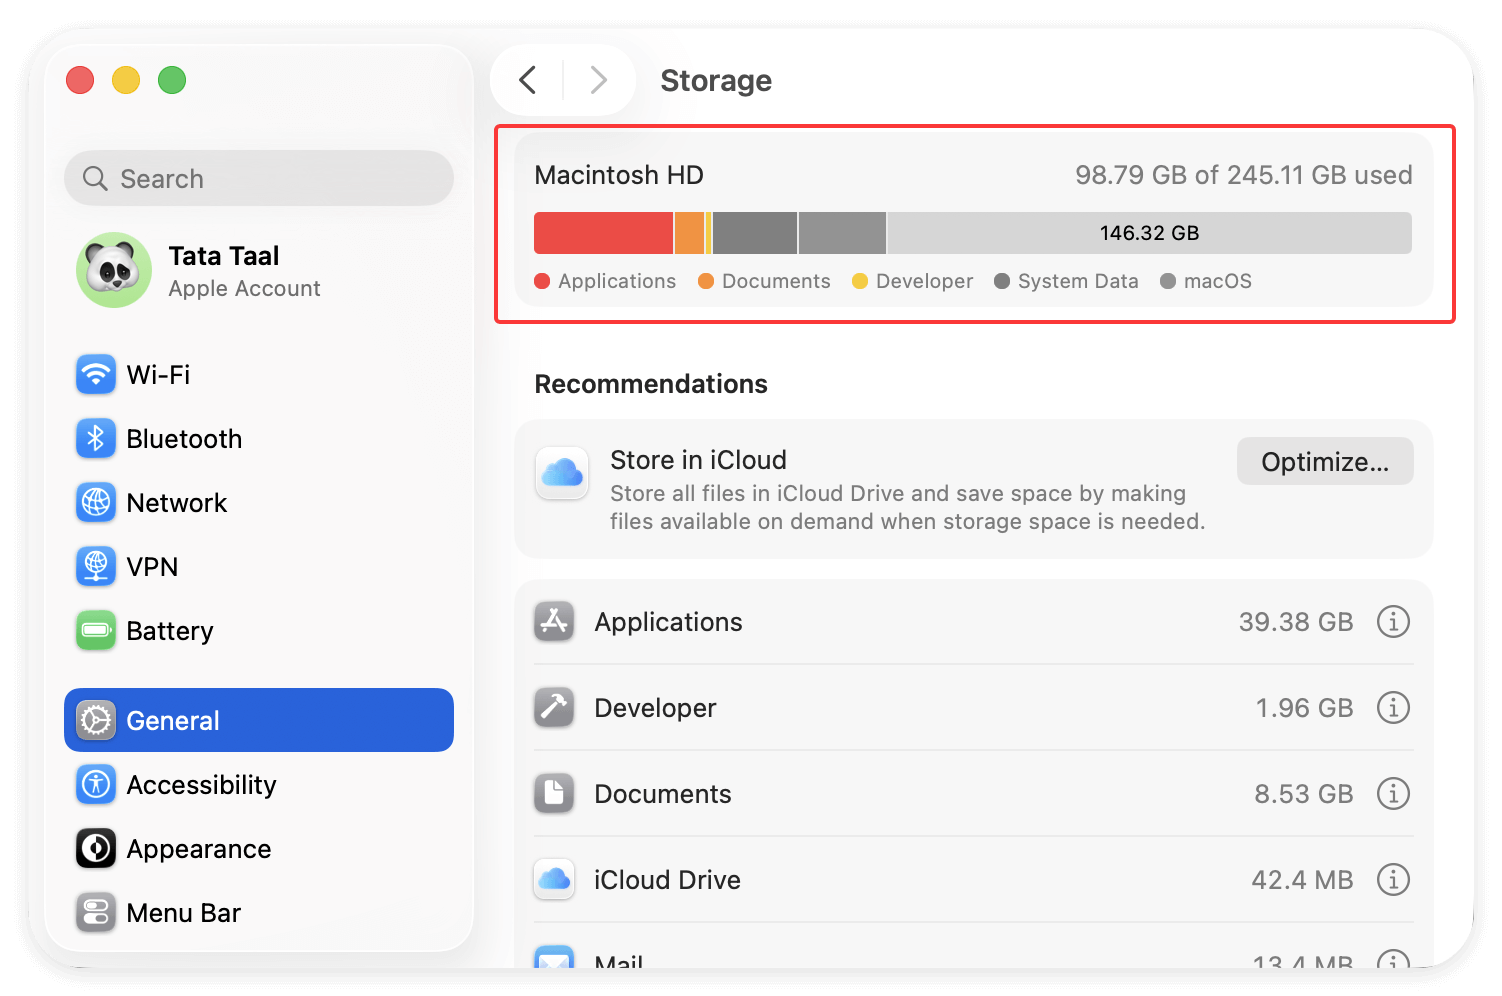Expand Applications details via its info button
The width and height of the screenshot is (1502, 996).
click(1393, 621)
